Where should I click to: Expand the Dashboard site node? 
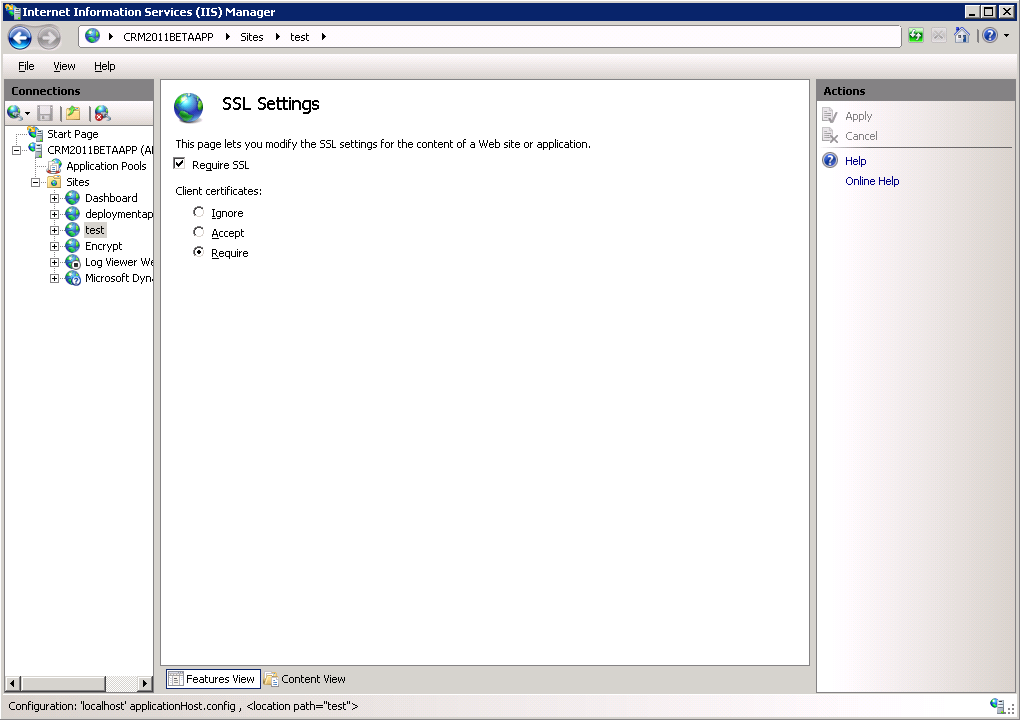tap(55, 197)
